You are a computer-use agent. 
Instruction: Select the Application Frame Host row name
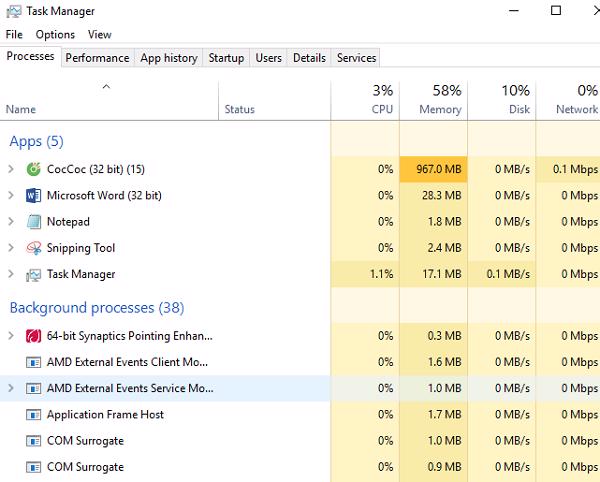(105, 415)
